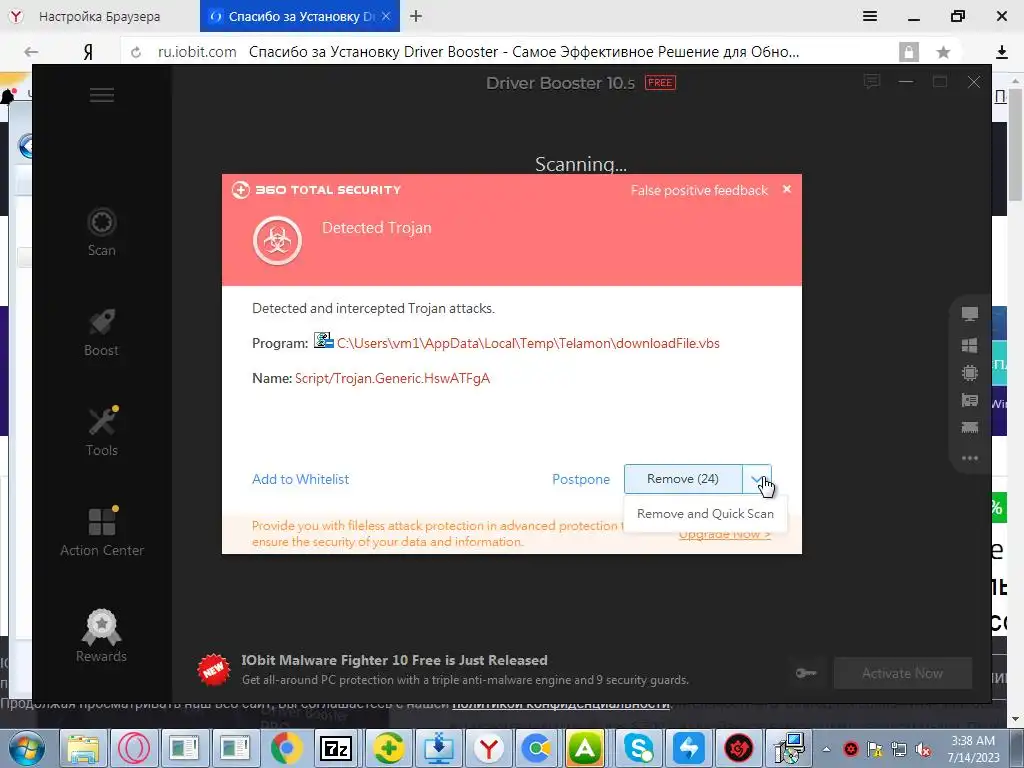Click Postpone link in alert
The image size is (1024, 768).
581,479
